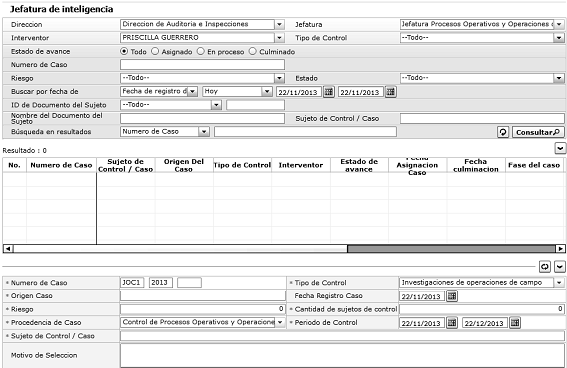Click the Fecha Registro Caso date field
Screen dimensions: 567x368
click(x=422, y=296)
